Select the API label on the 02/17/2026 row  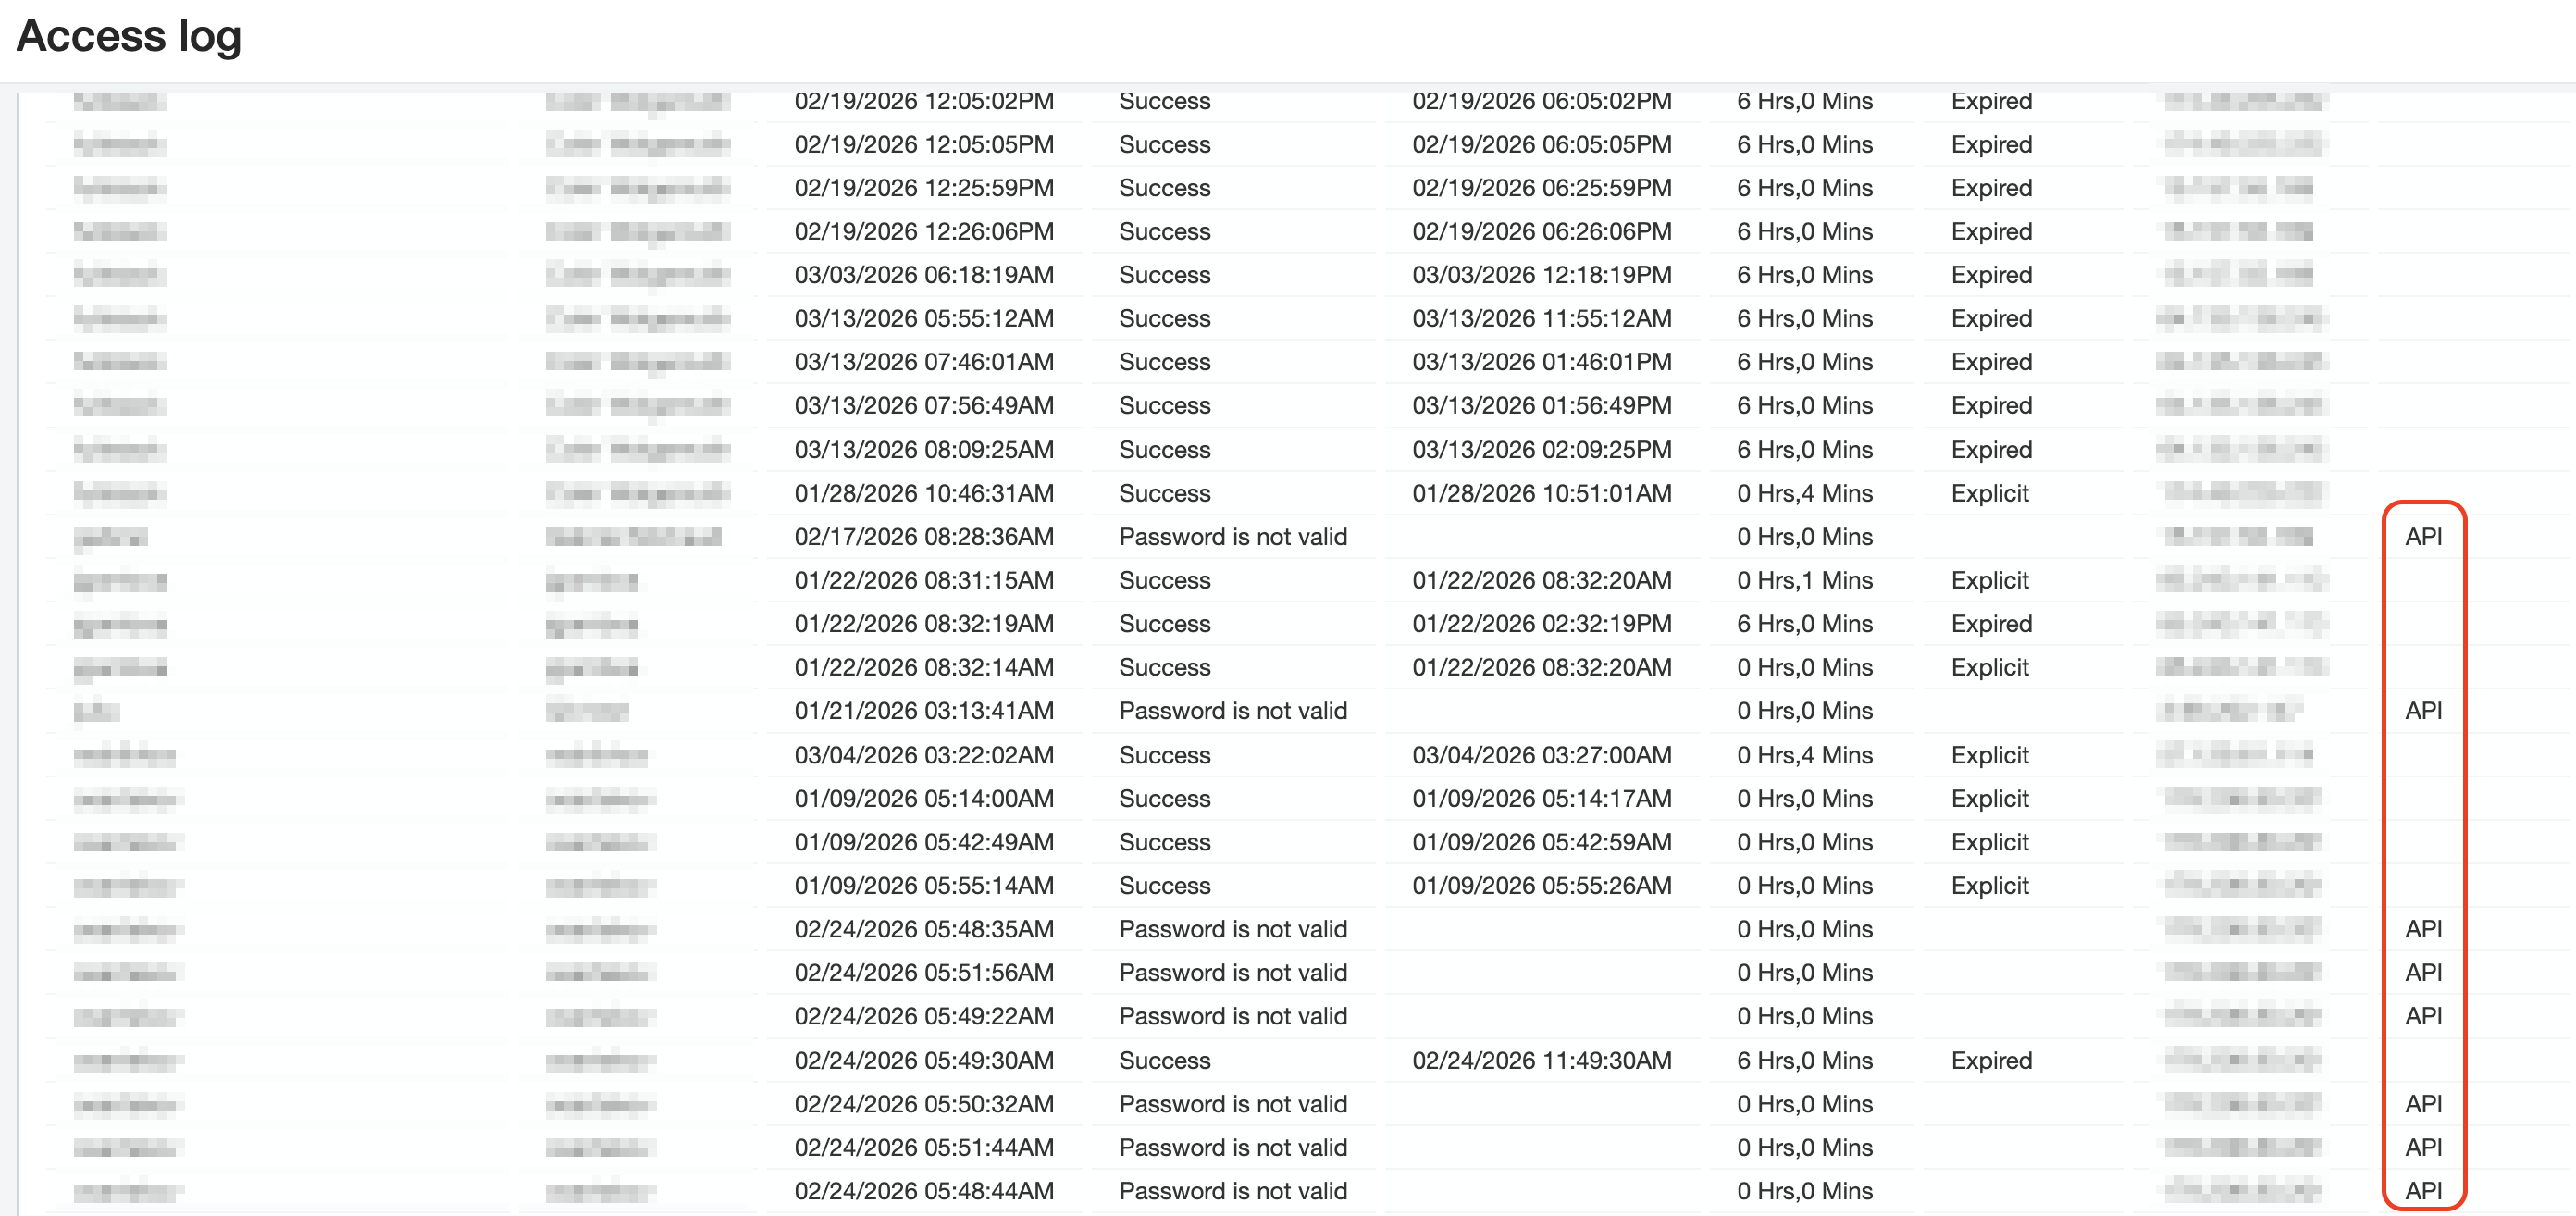click(2424, 536)
